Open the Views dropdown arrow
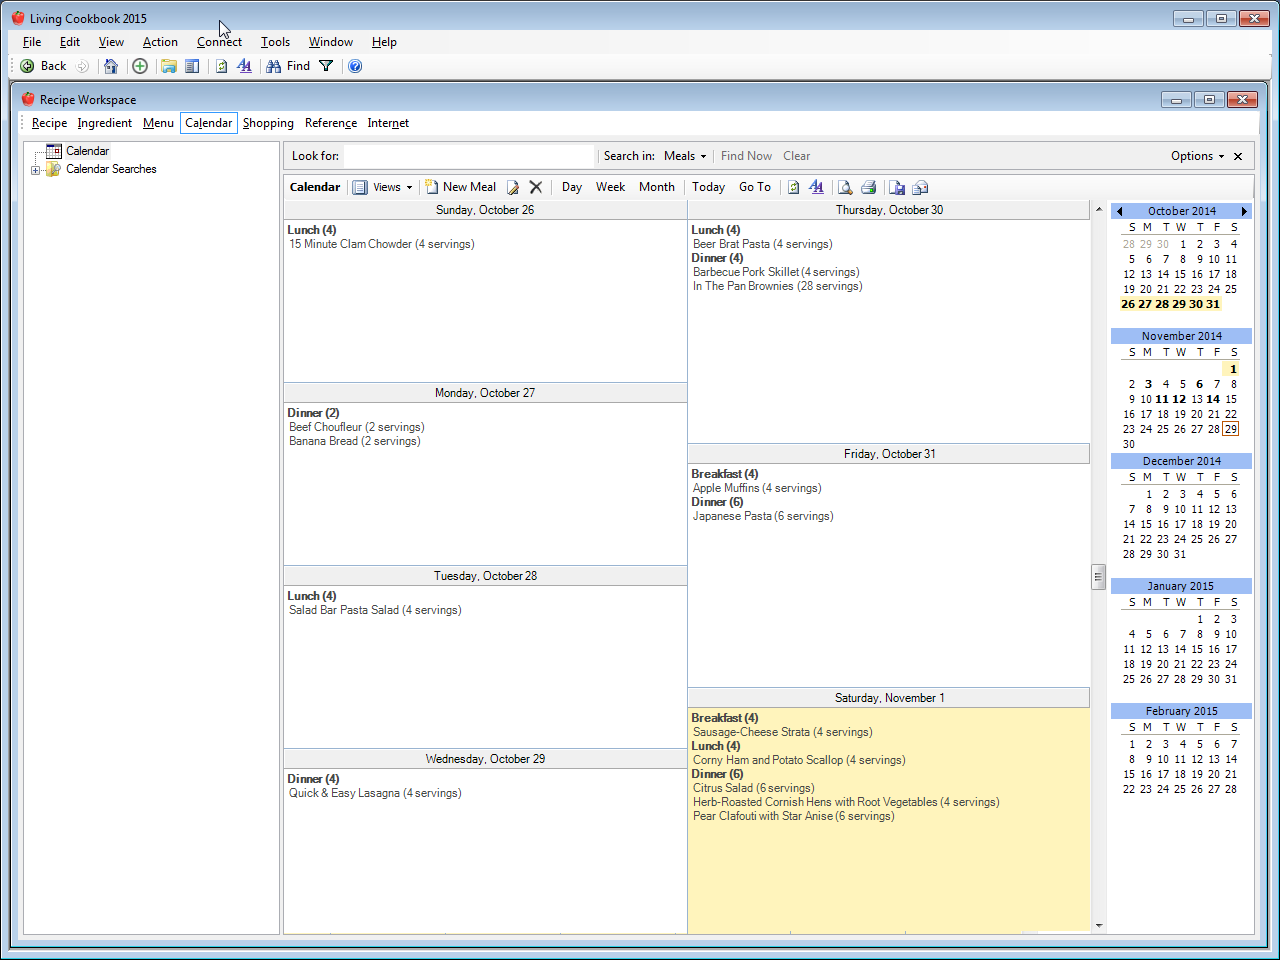 [x=409, y=187]
